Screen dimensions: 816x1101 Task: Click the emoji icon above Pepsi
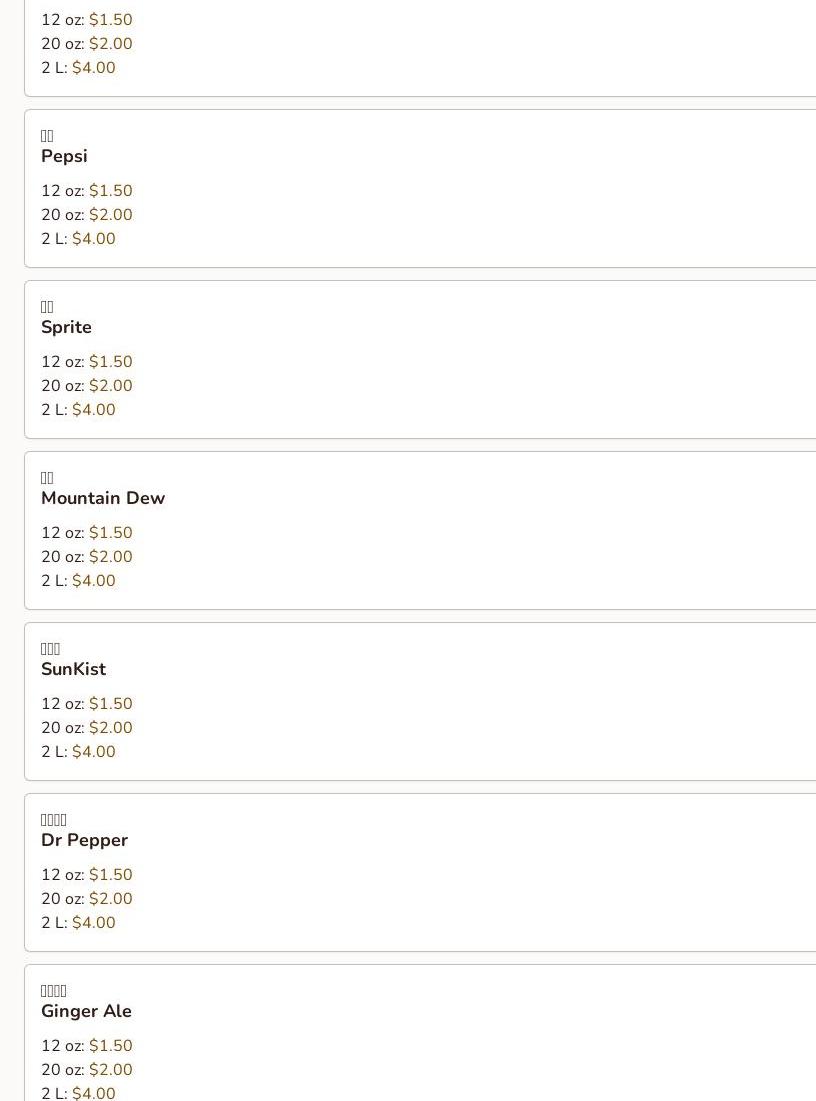click(x=47, y=136)
